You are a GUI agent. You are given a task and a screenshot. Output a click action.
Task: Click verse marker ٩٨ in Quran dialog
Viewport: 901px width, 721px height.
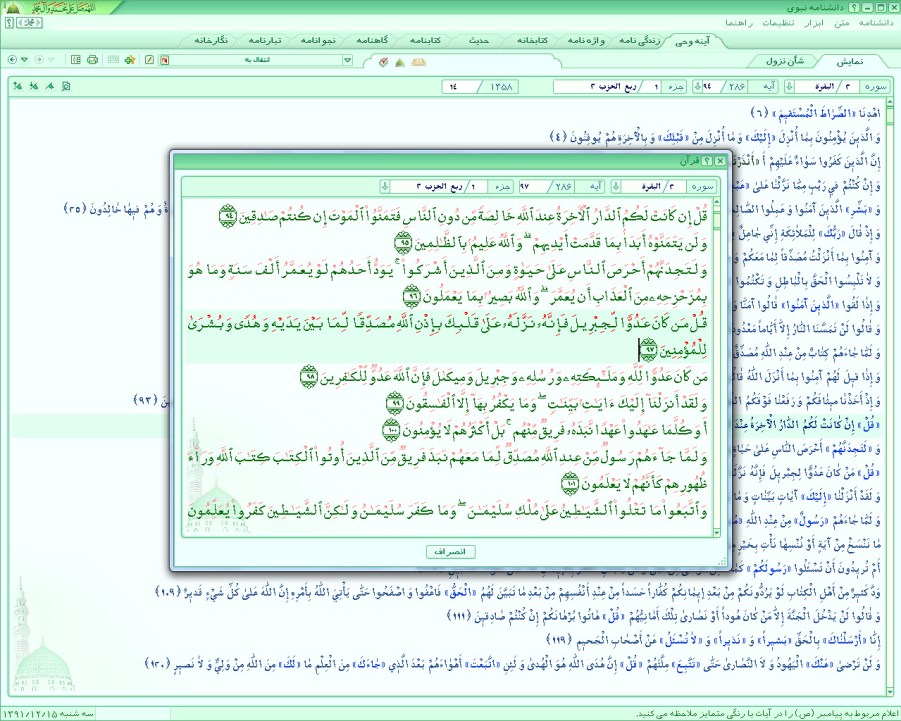pos(309,377)
